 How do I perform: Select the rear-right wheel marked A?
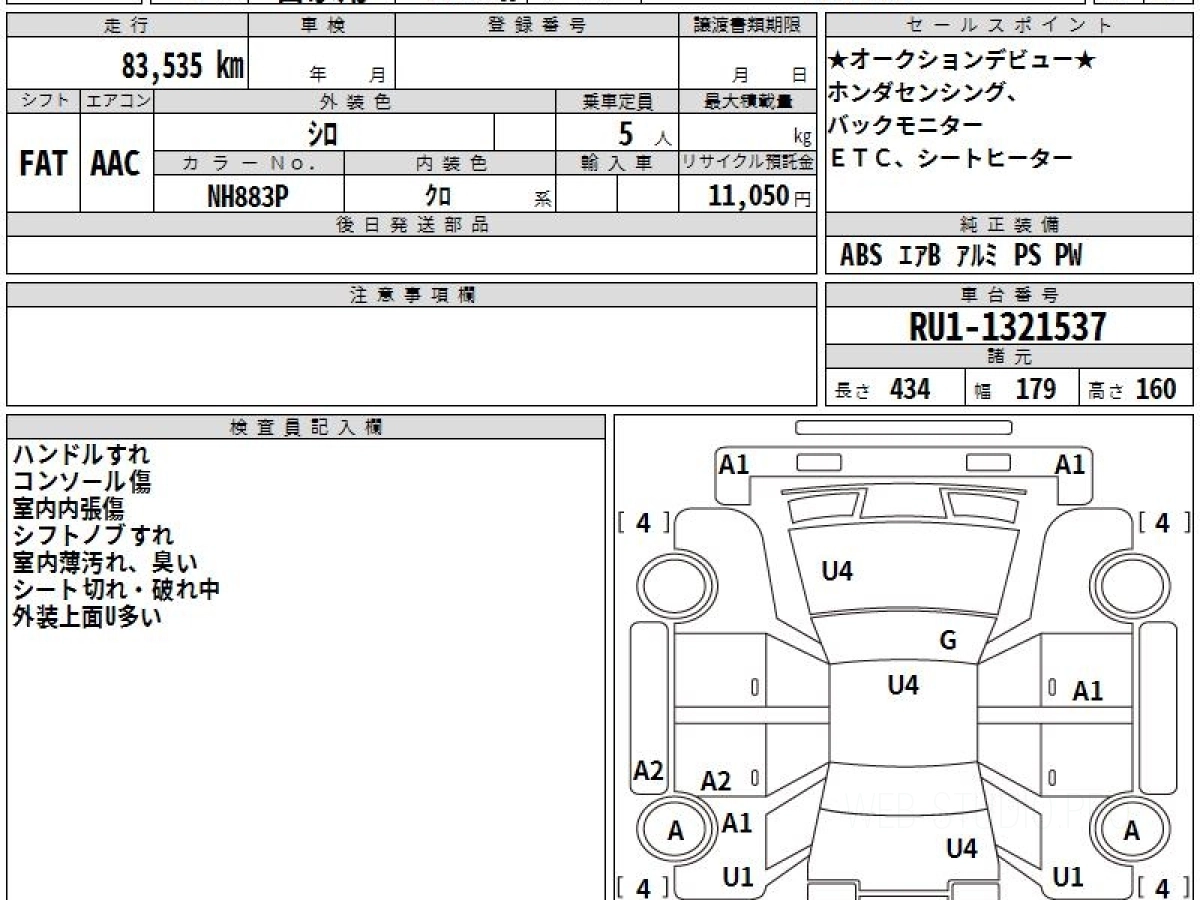(1131, 831)
